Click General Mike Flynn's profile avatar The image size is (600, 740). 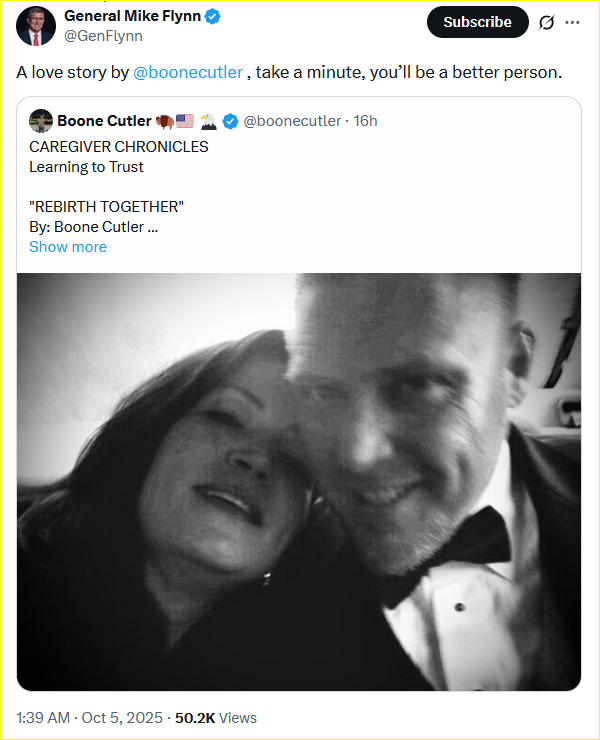36,26
